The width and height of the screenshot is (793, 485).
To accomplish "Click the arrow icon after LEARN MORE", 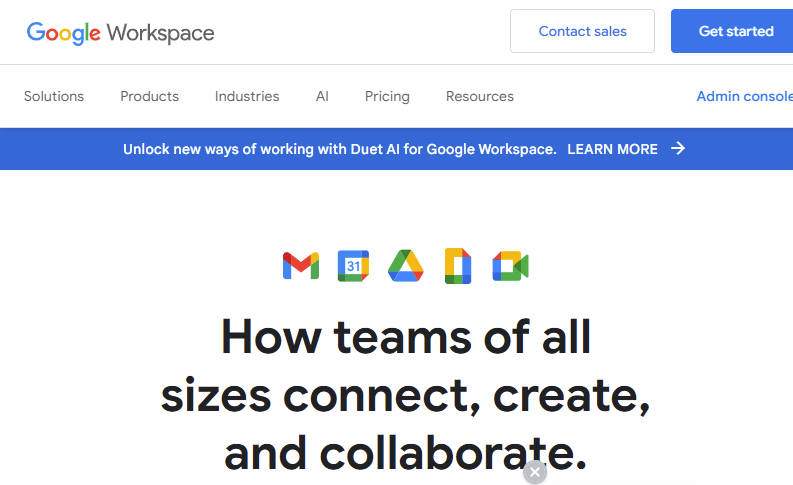I will pos(678,148).
